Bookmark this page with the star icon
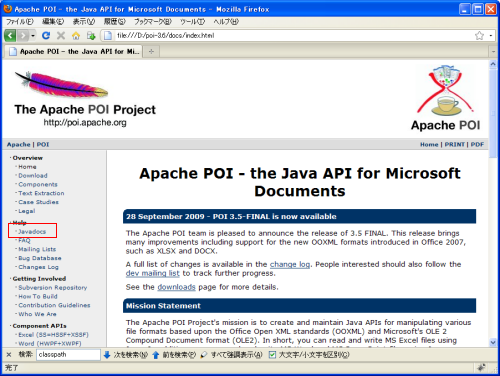 pyautogui.click(x=479, y=35)
